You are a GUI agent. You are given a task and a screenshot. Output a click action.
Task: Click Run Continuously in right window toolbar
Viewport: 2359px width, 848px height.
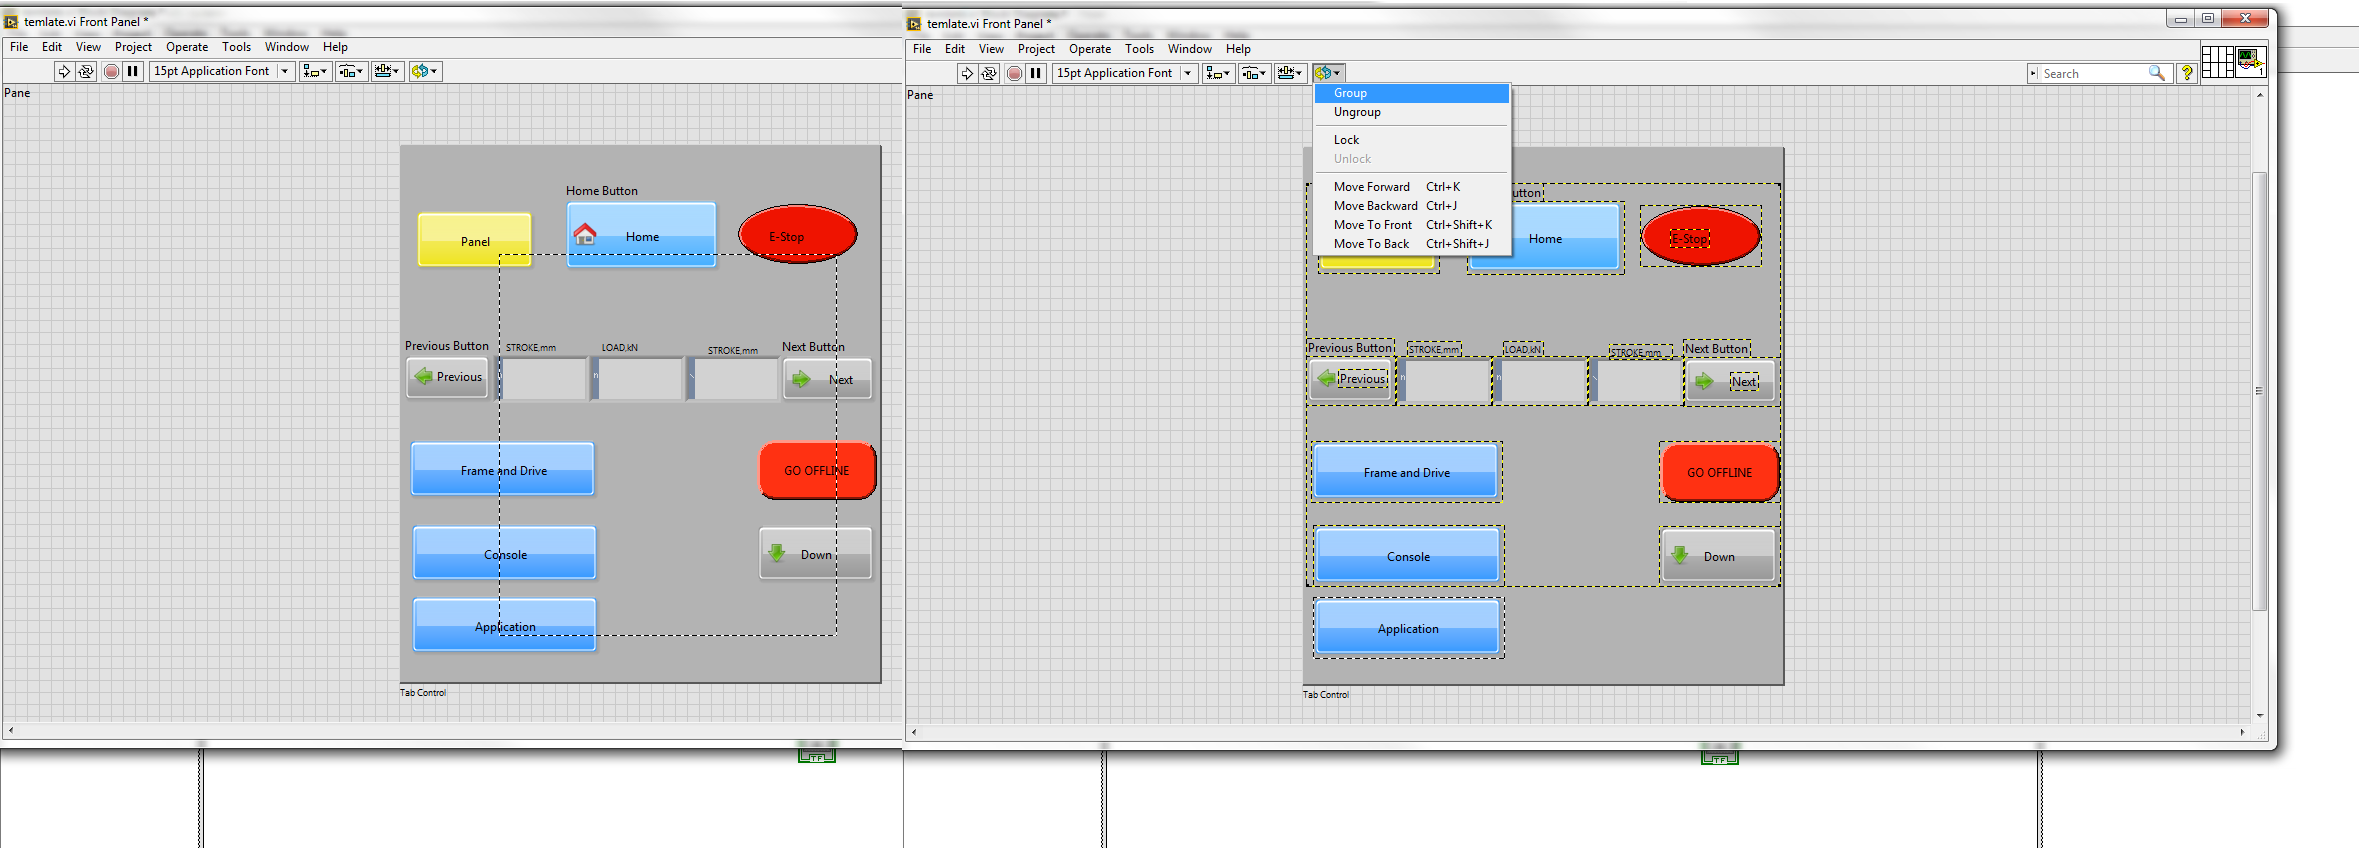pyautogui.click(x=989, y=73)
